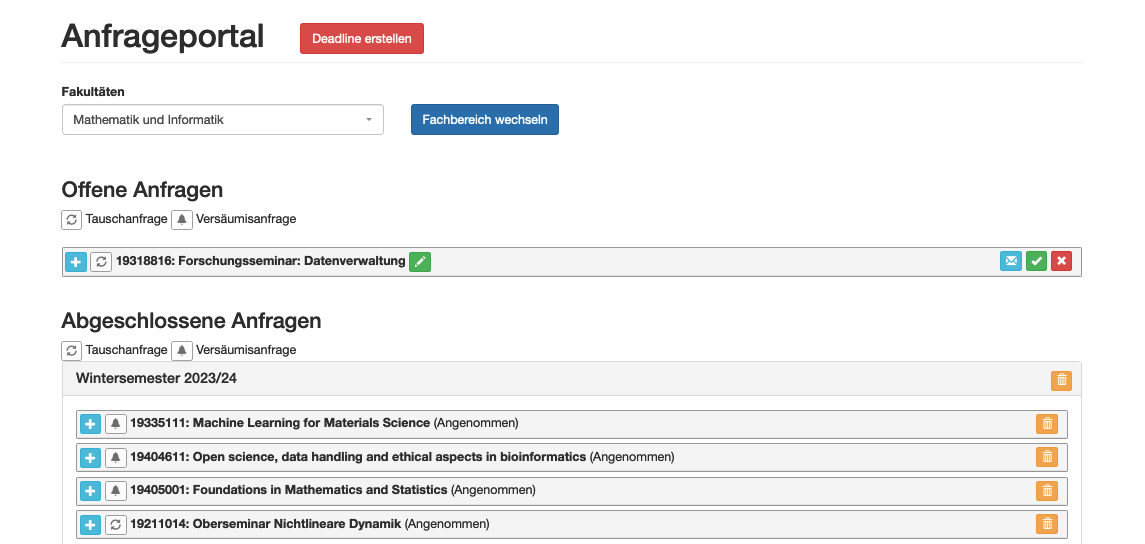
Task: Select the text 19318816: Forschungsseminar: Datenverwaltung
Action: (261, 261)
